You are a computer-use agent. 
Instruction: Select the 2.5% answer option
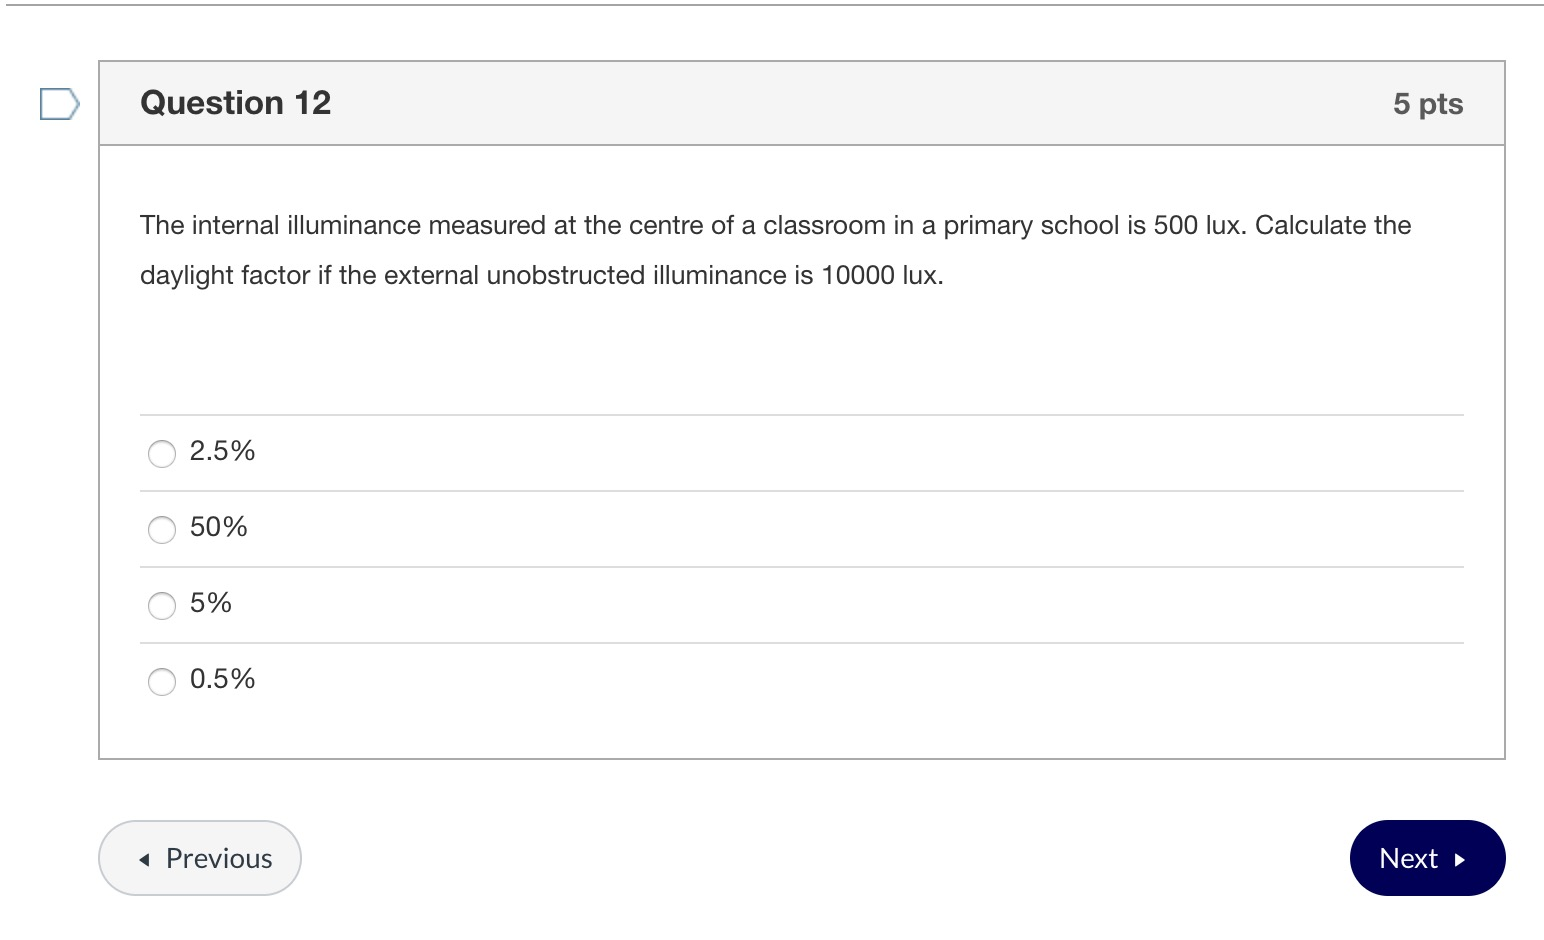click(x=161, y=453)
